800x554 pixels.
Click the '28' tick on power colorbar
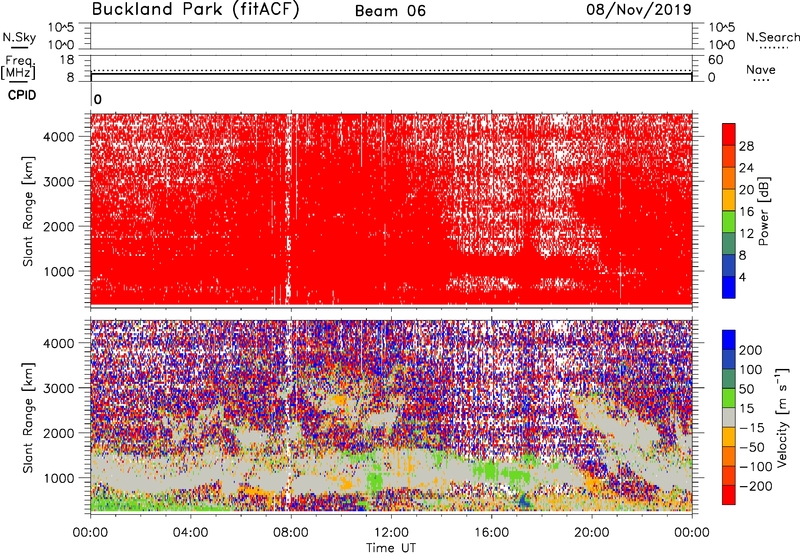pyautogui.click(x=746, y=146)
